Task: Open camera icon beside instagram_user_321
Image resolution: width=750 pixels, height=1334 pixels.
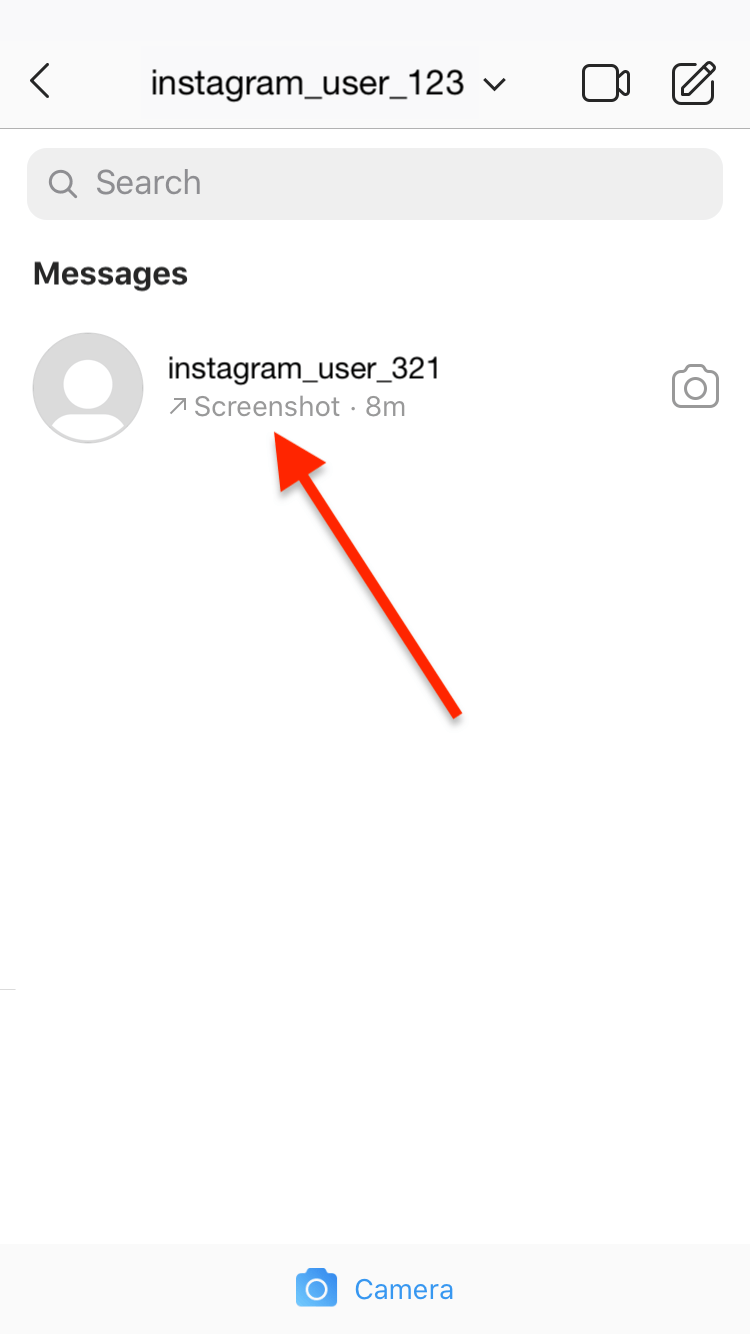Action: tap(695, 387)
